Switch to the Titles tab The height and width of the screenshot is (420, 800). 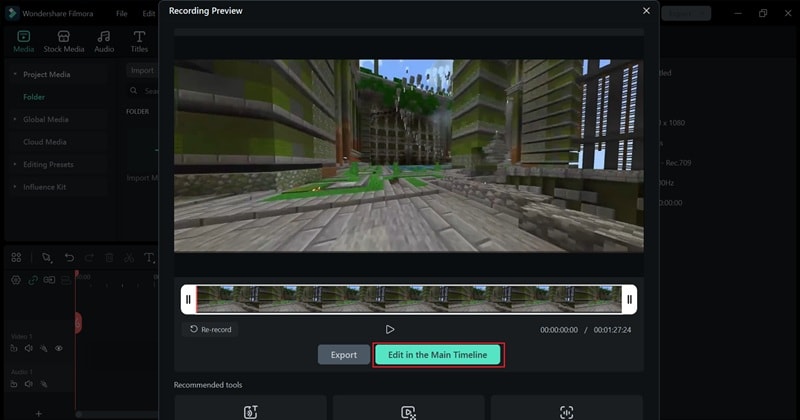[139, 41]
